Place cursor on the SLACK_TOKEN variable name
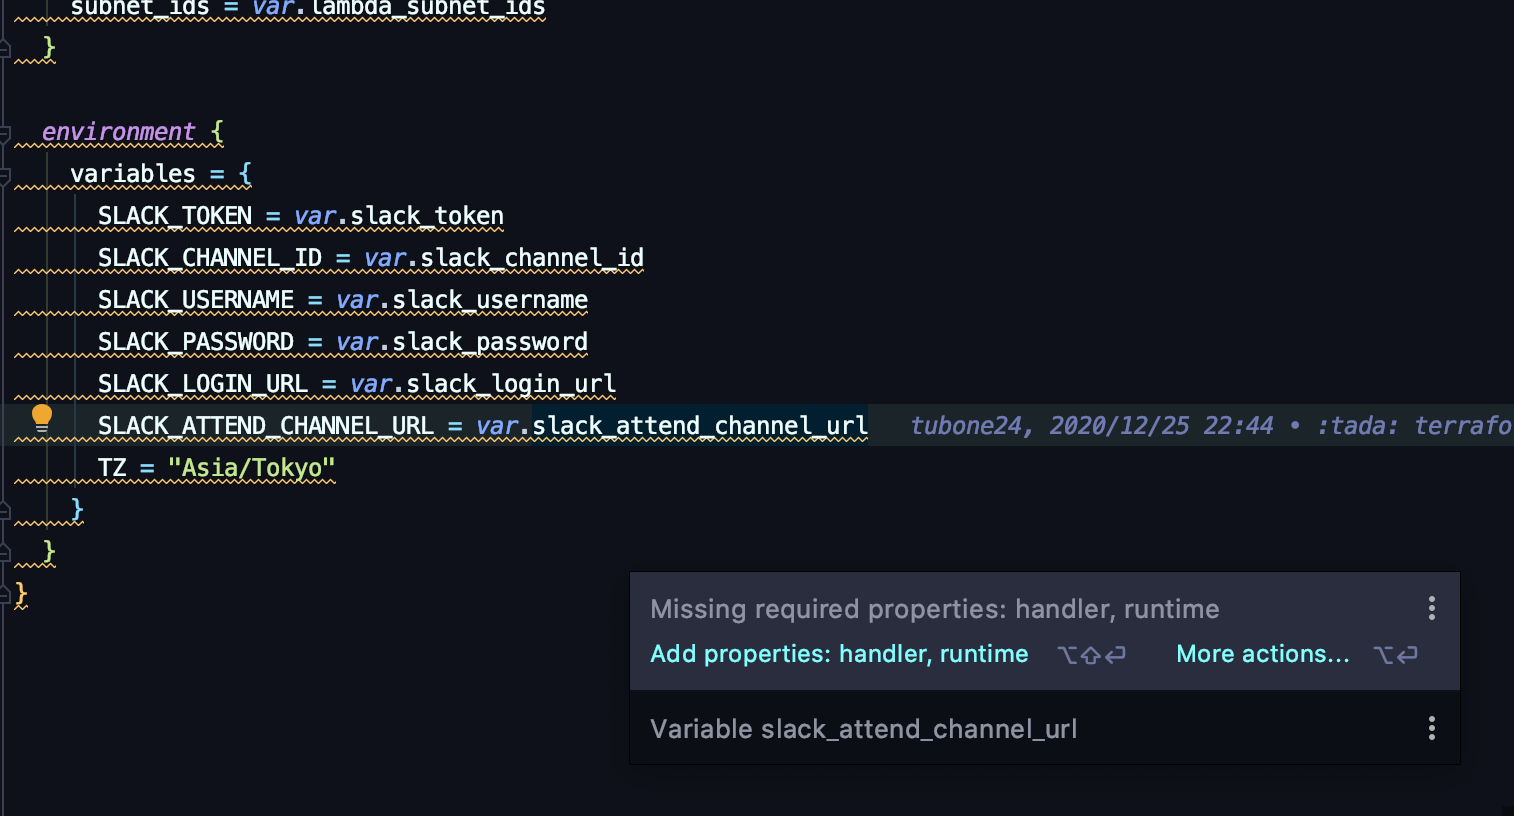This screenshot has height=816, width=1514. point(173,215)
